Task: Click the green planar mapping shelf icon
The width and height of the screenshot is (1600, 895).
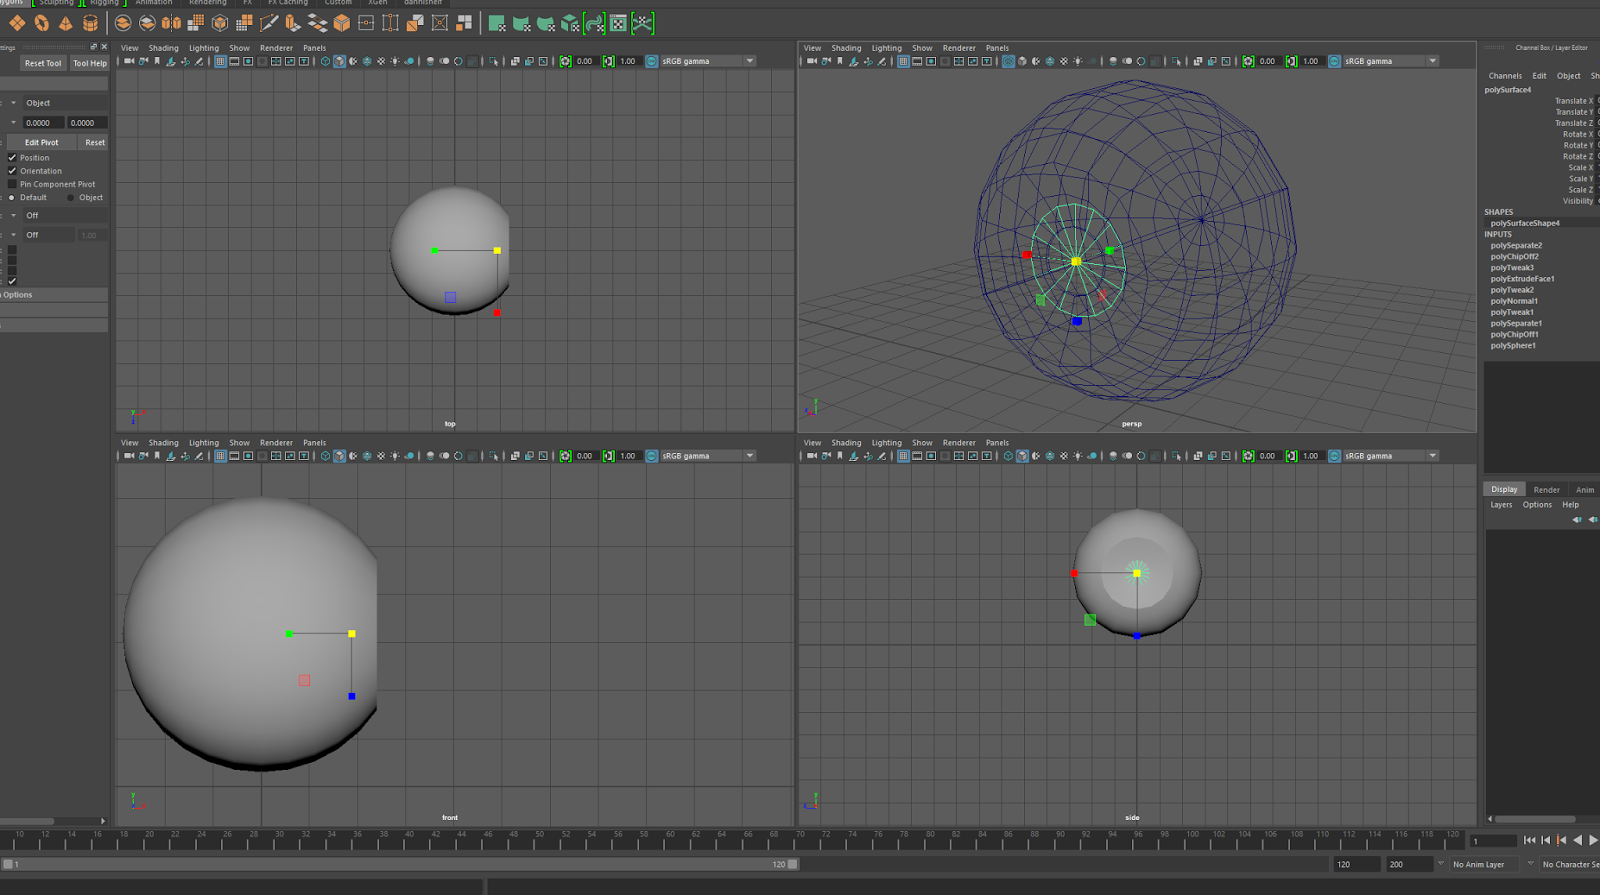Action: pos(497,23)
